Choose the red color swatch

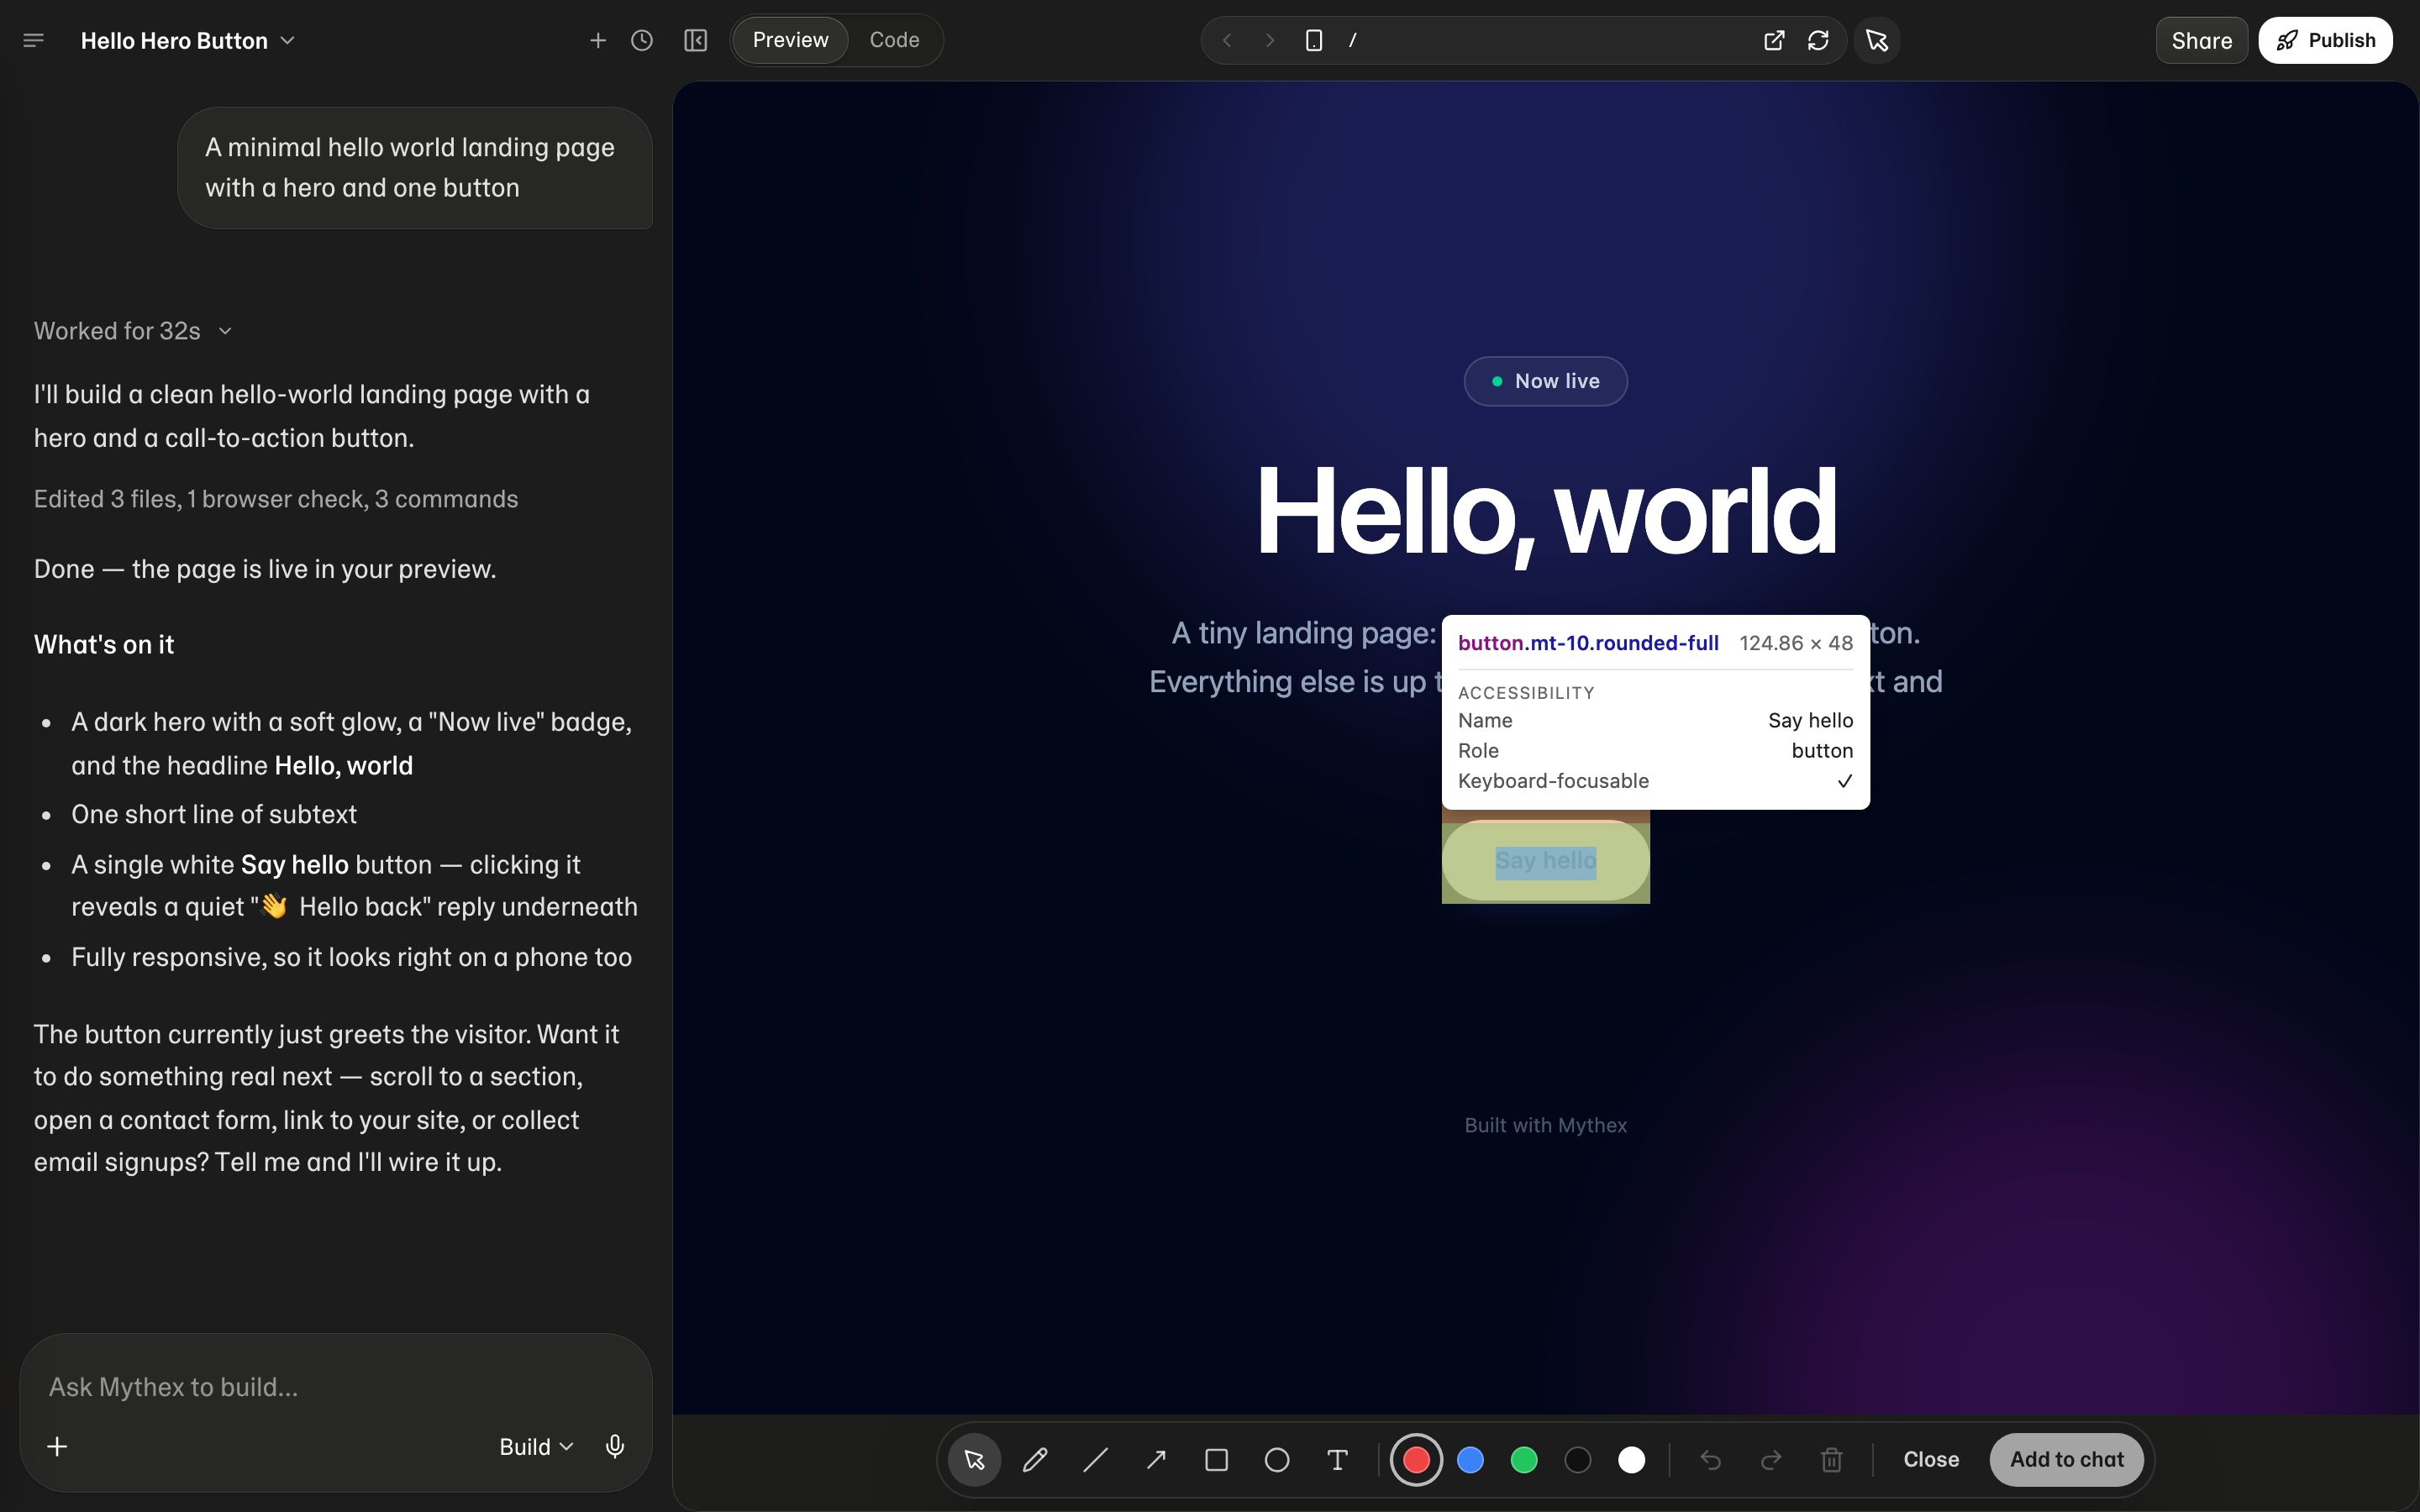tap(1416, 1460)
